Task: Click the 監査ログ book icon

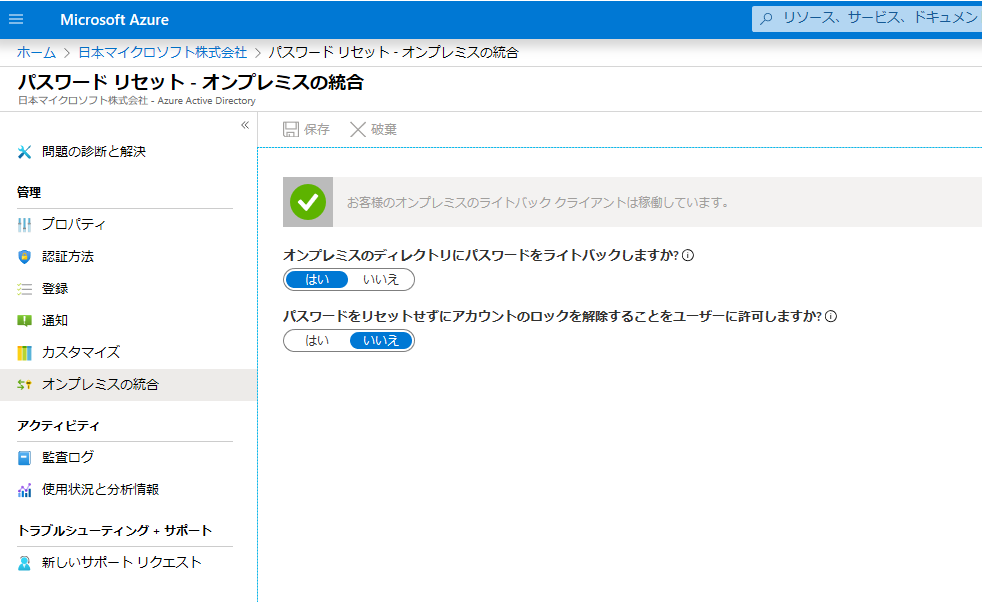Action: 24,458
